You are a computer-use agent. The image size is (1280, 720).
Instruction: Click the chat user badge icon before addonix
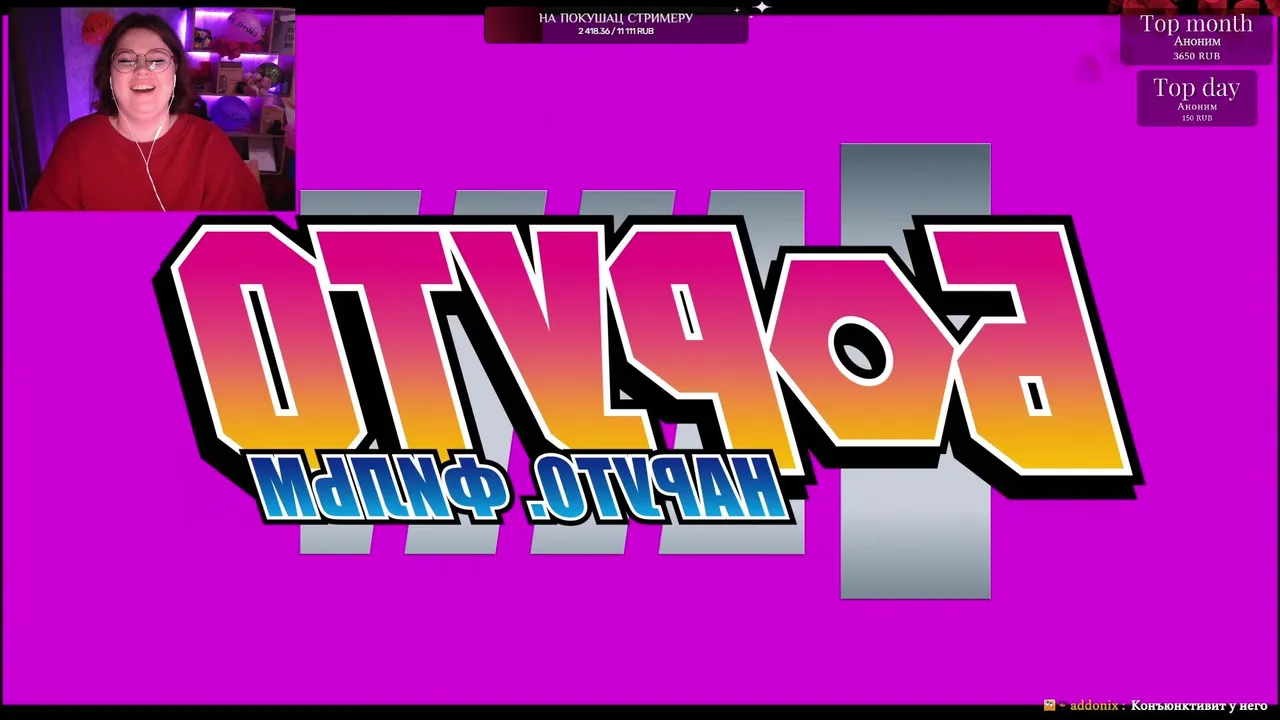click(x=1049, y=705)
